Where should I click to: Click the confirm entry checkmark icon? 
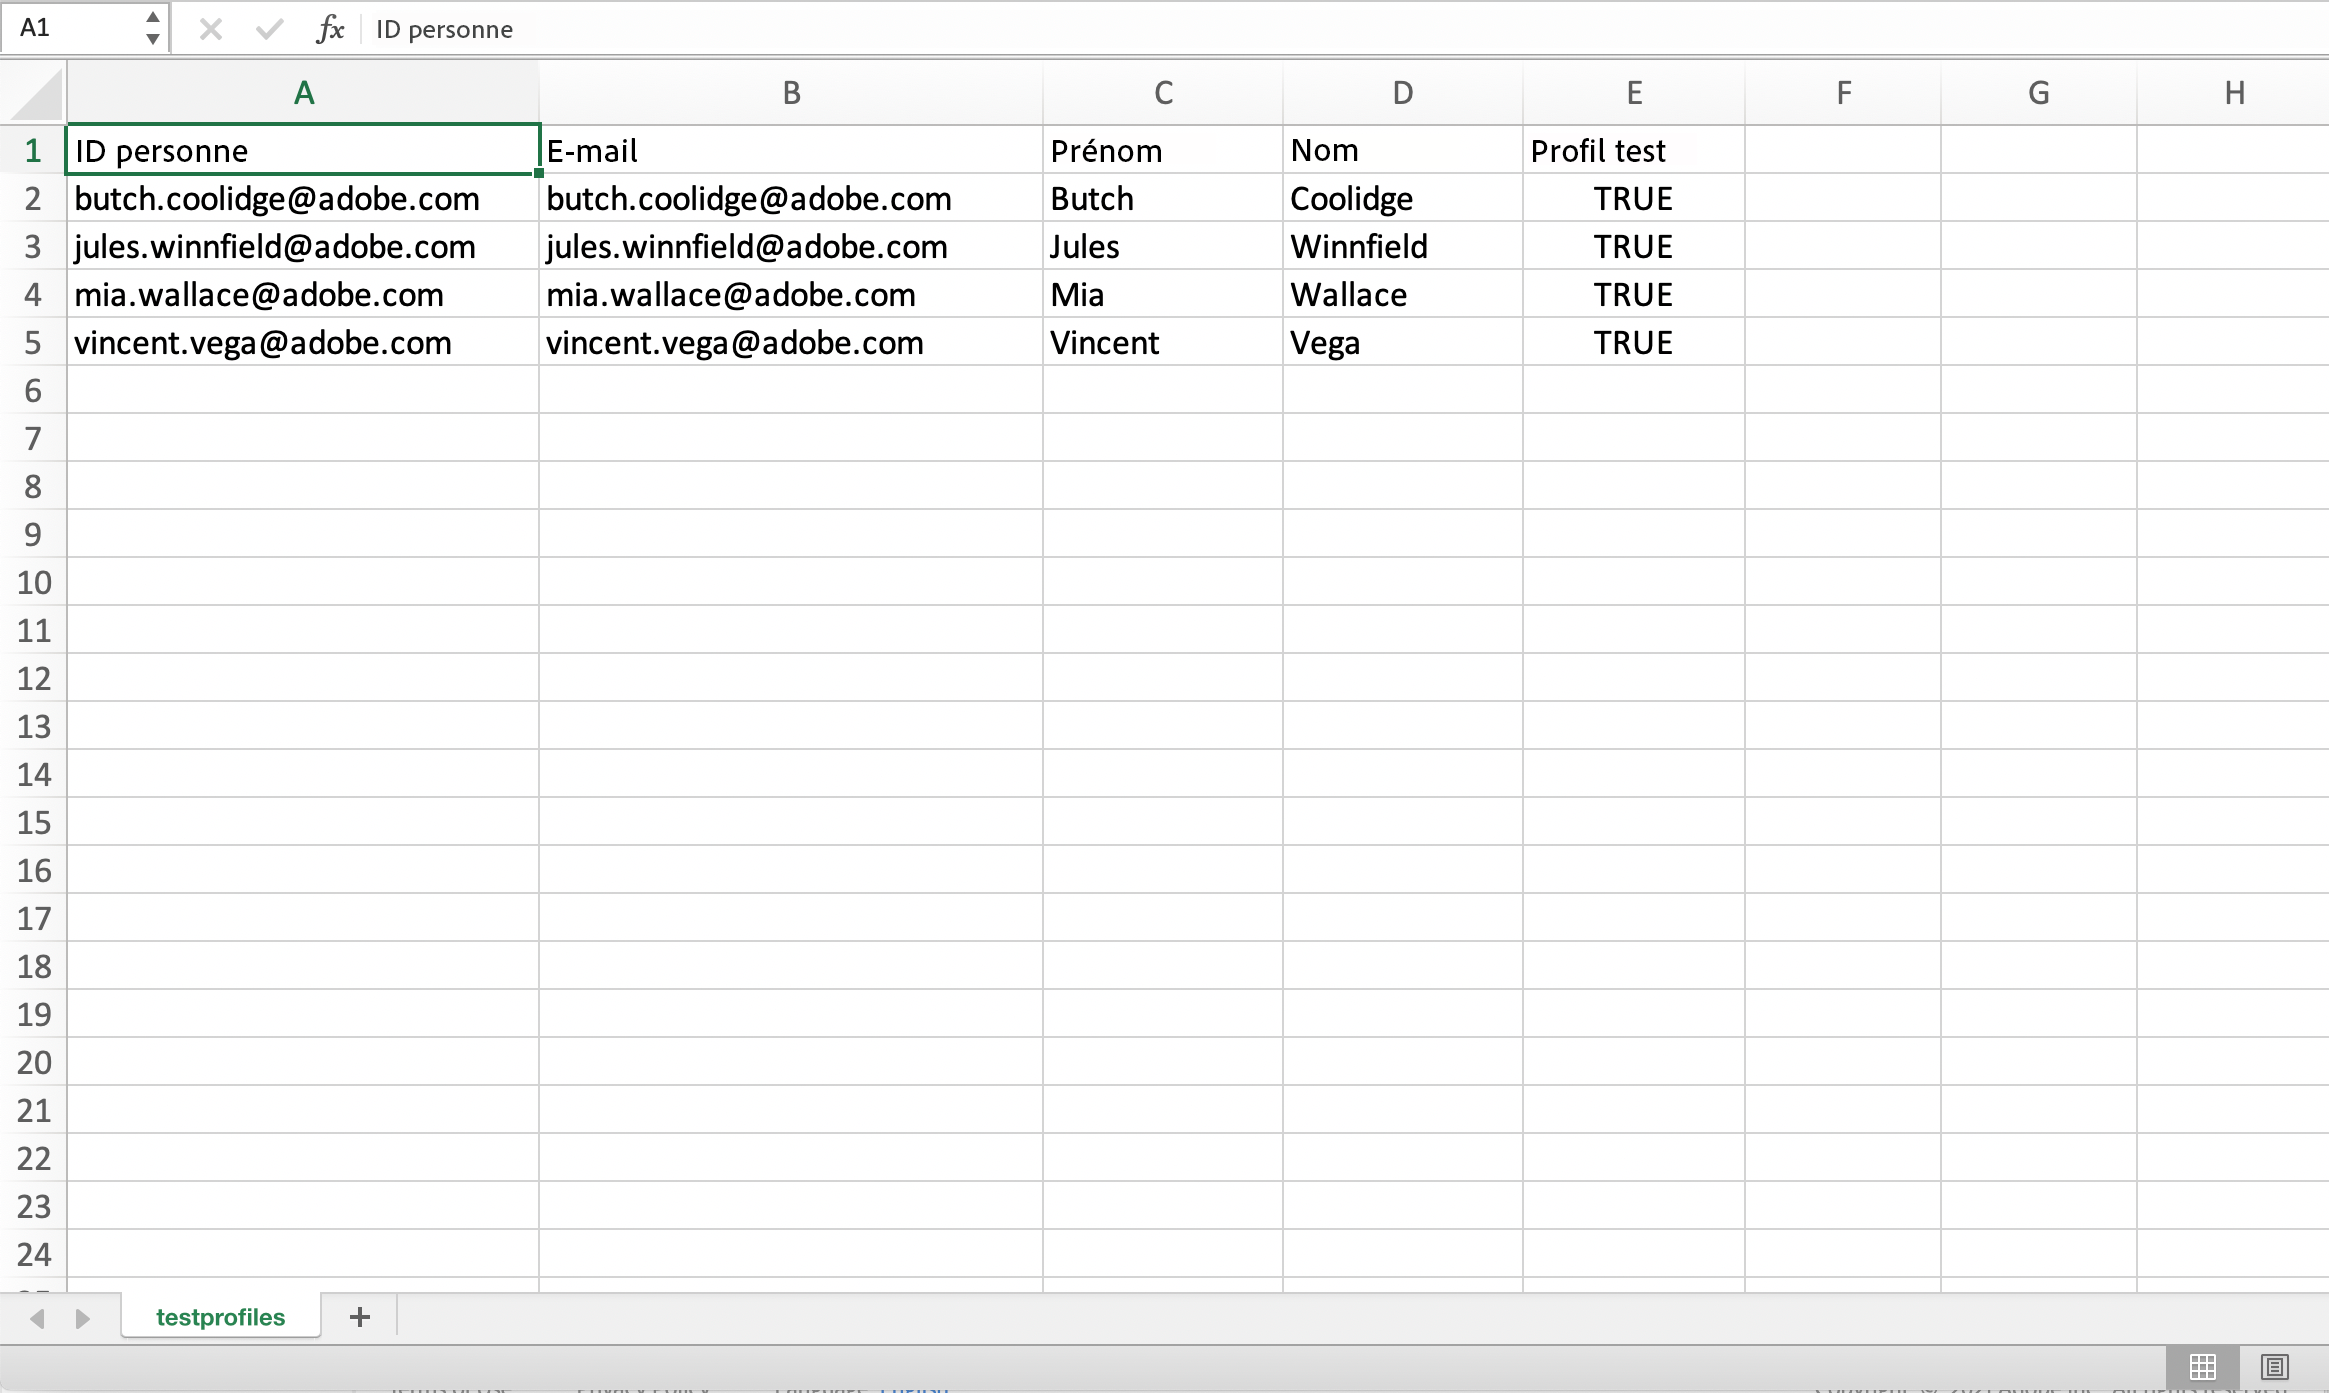[269, 29]
